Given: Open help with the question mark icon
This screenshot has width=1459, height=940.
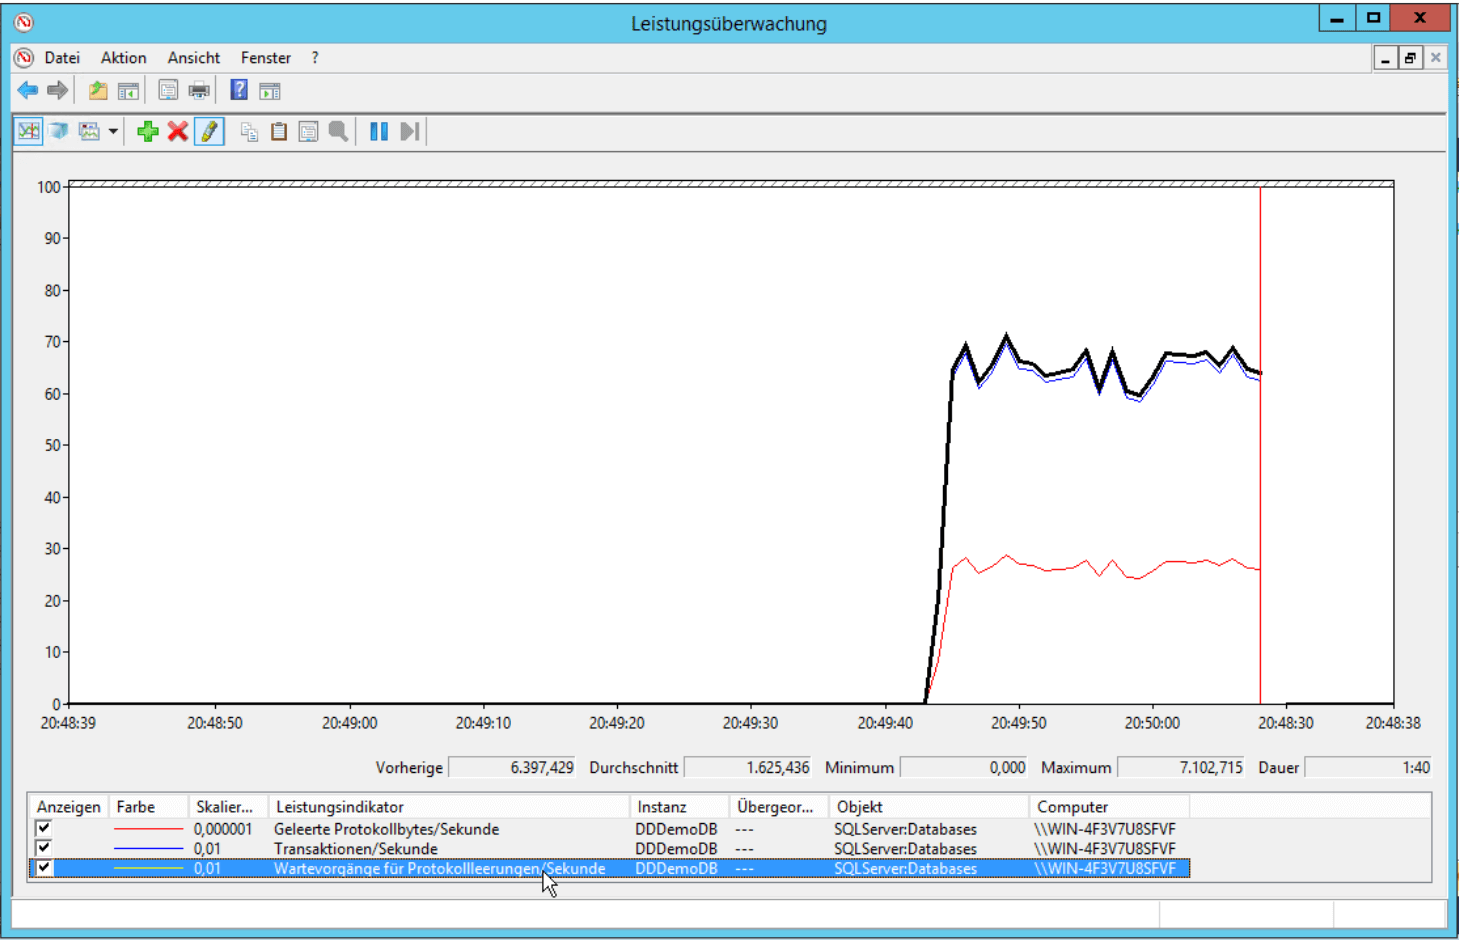Looking at the screenshot, I should 239,91.
